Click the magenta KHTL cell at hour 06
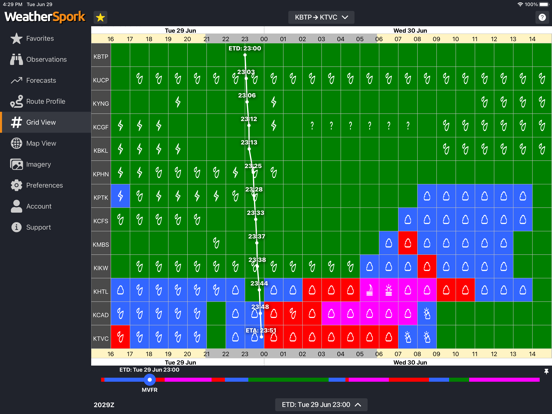 click(389, 290)
